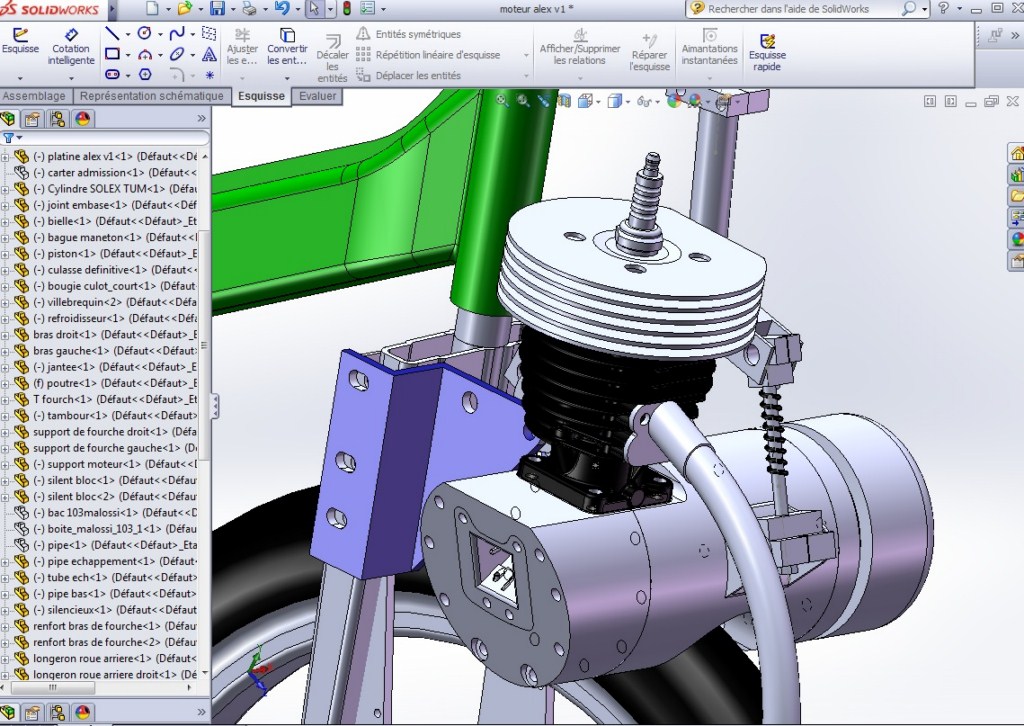This screenshot has height=726, width=1024.
Task: Click the Esquisse rapide tool
Action: click(767, 52)
